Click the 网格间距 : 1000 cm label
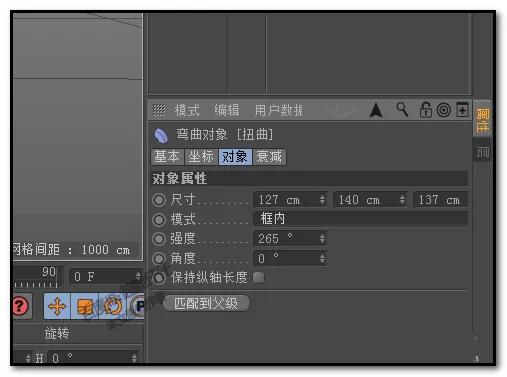507x377 pixels. point(72,250)
